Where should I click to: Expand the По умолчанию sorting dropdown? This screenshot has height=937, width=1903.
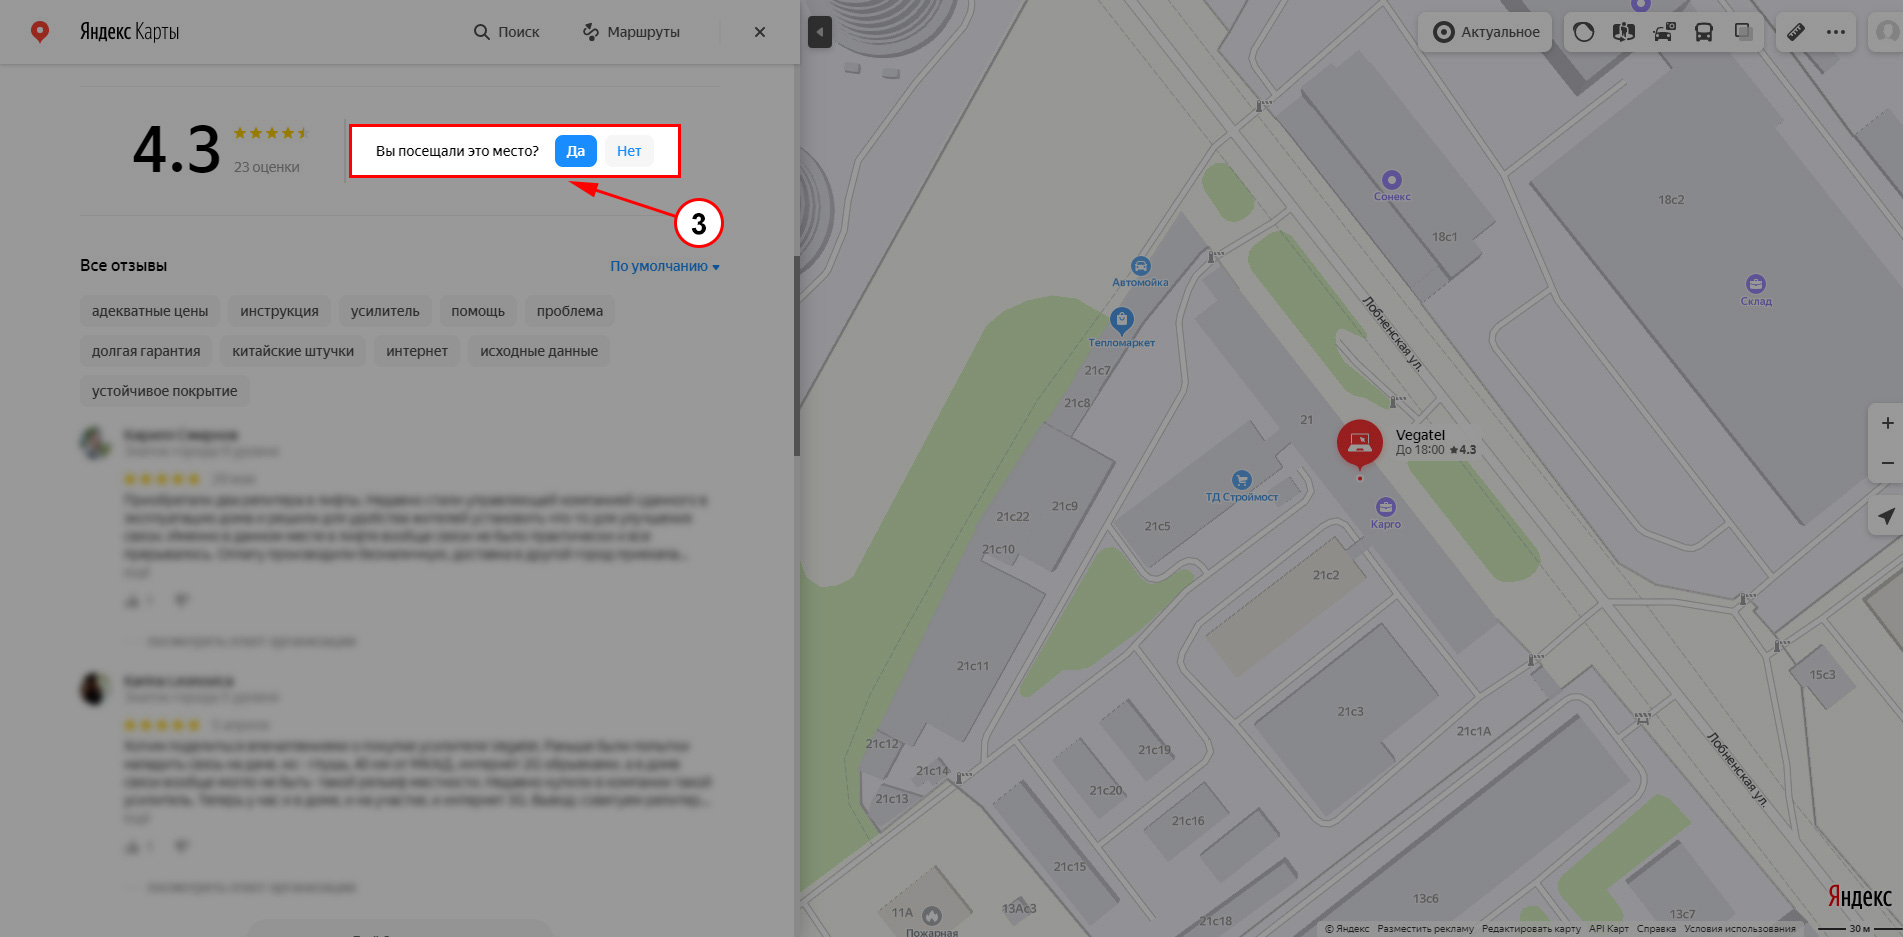[x=665, y=266]
